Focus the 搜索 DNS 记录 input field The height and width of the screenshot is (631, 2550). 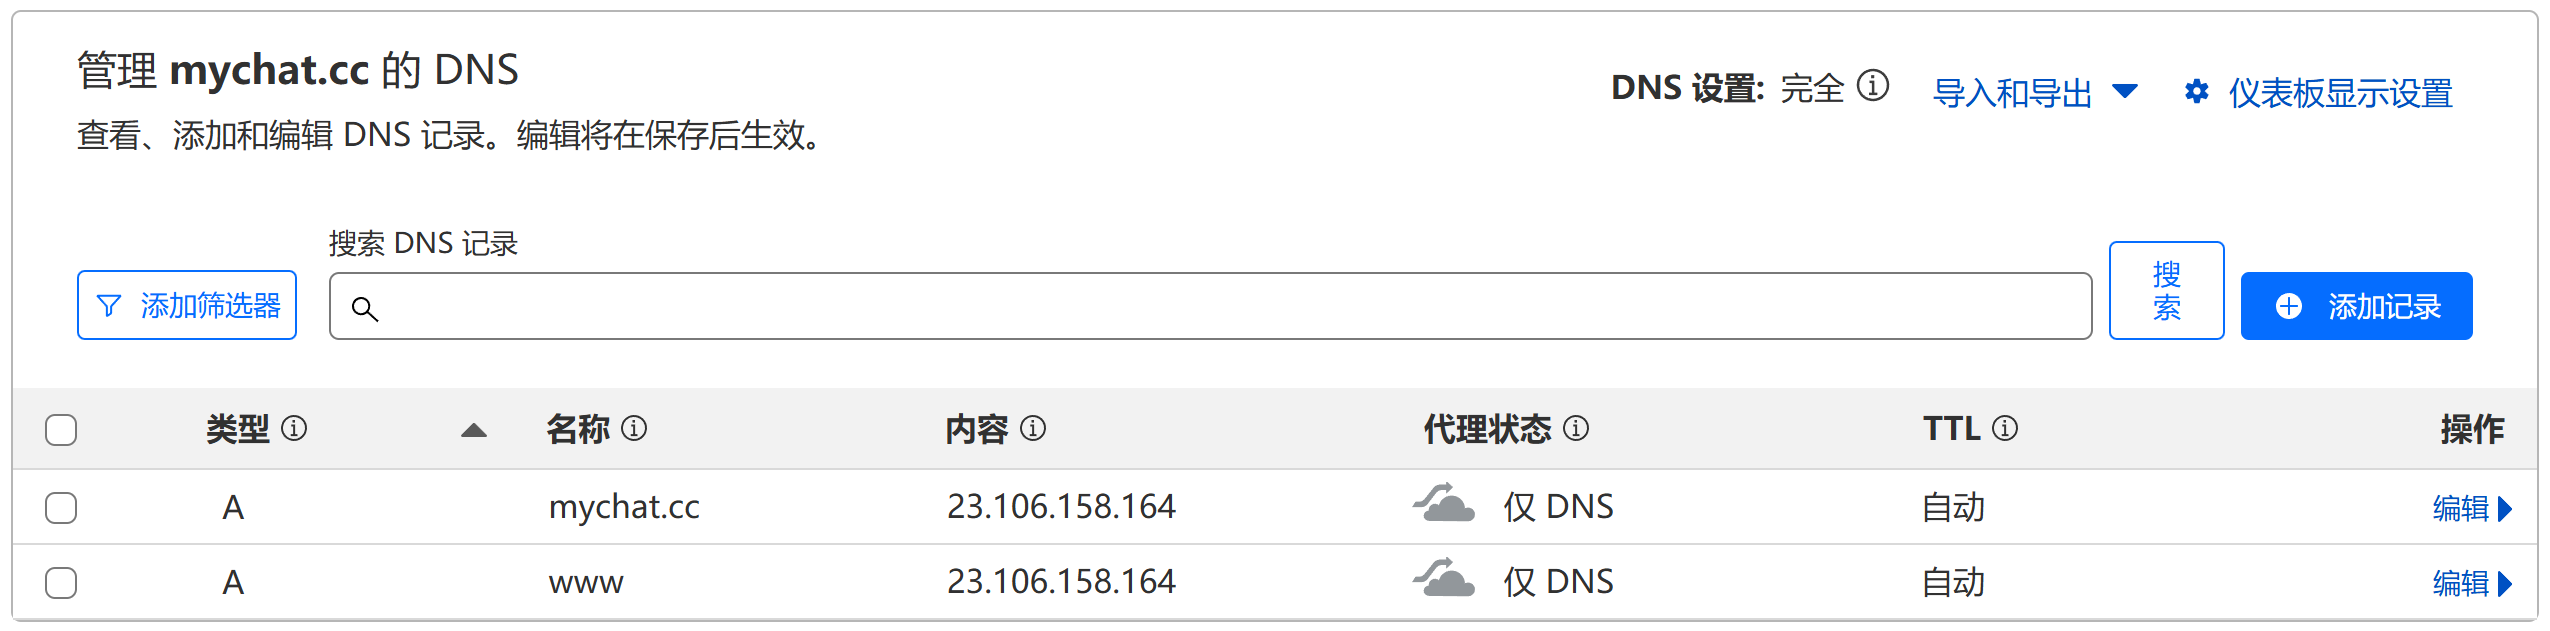(x=1210, y=306)
